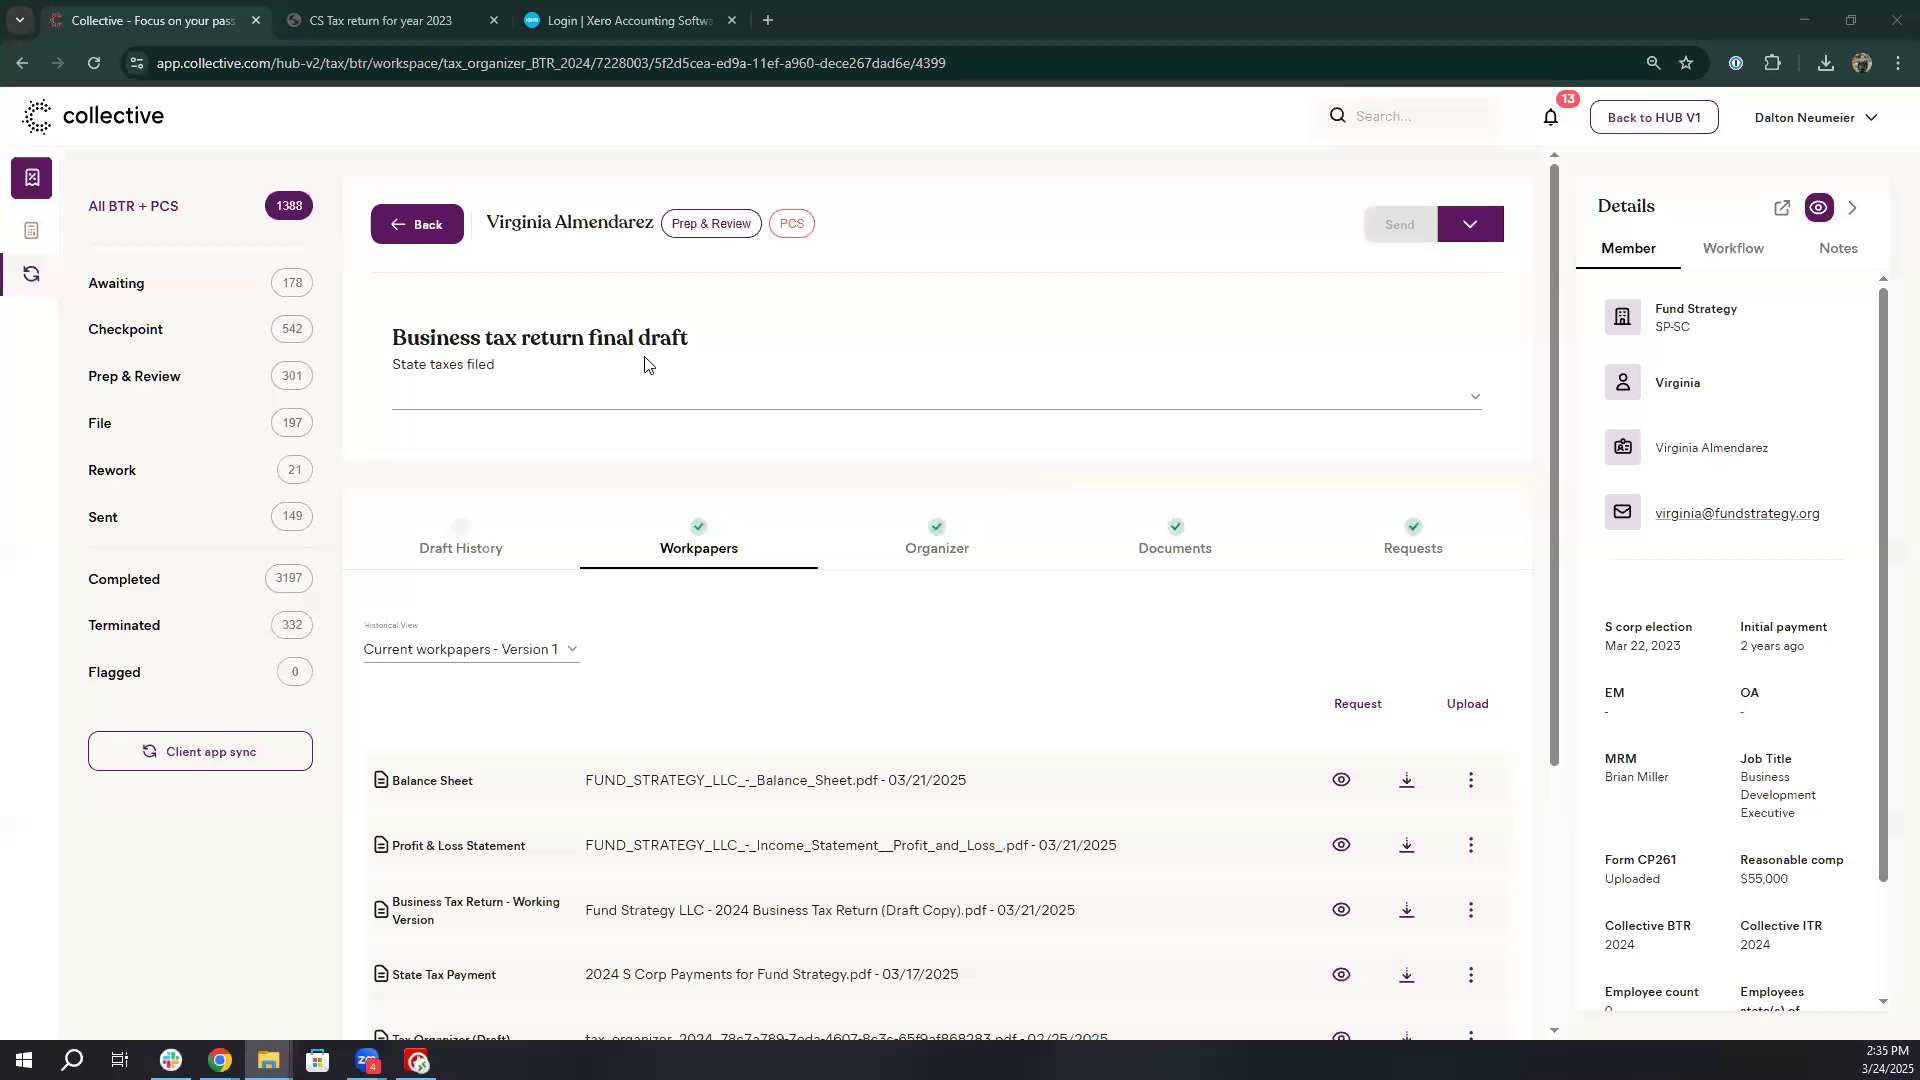Viewport: 1920px width, 1080px height.
Task: Open the Workflow tab in Details
Action: (1732, 249)
